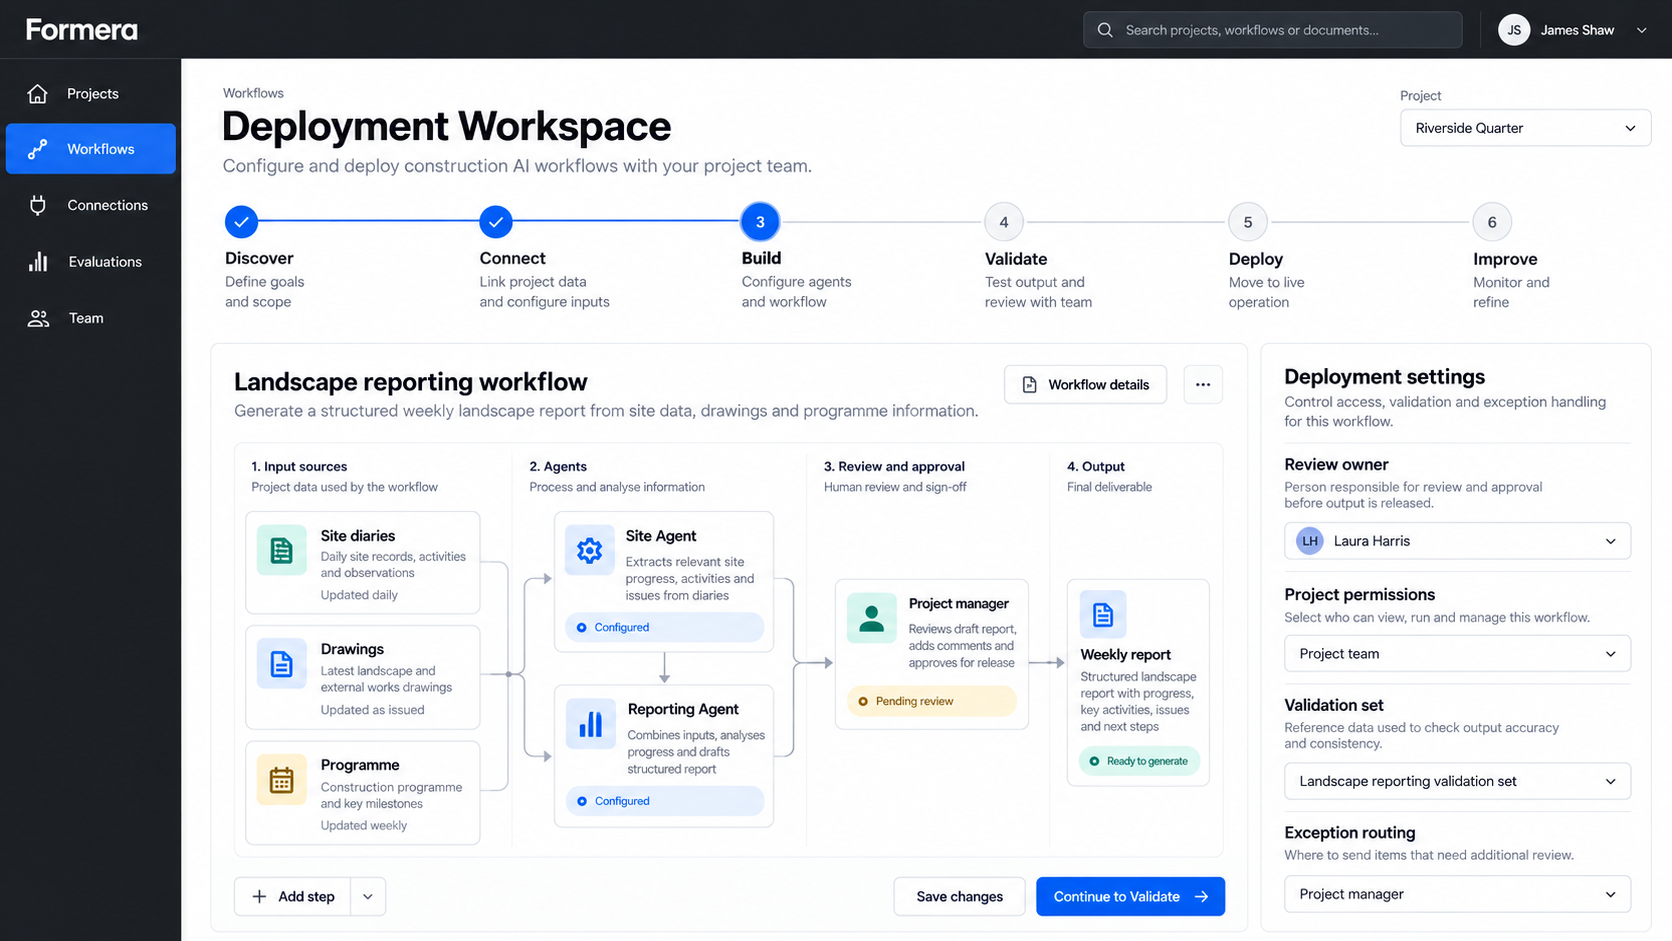Click the Add step button
Image resolution: width=1672 pixels, height=941 pixels.
click(293, 897)
